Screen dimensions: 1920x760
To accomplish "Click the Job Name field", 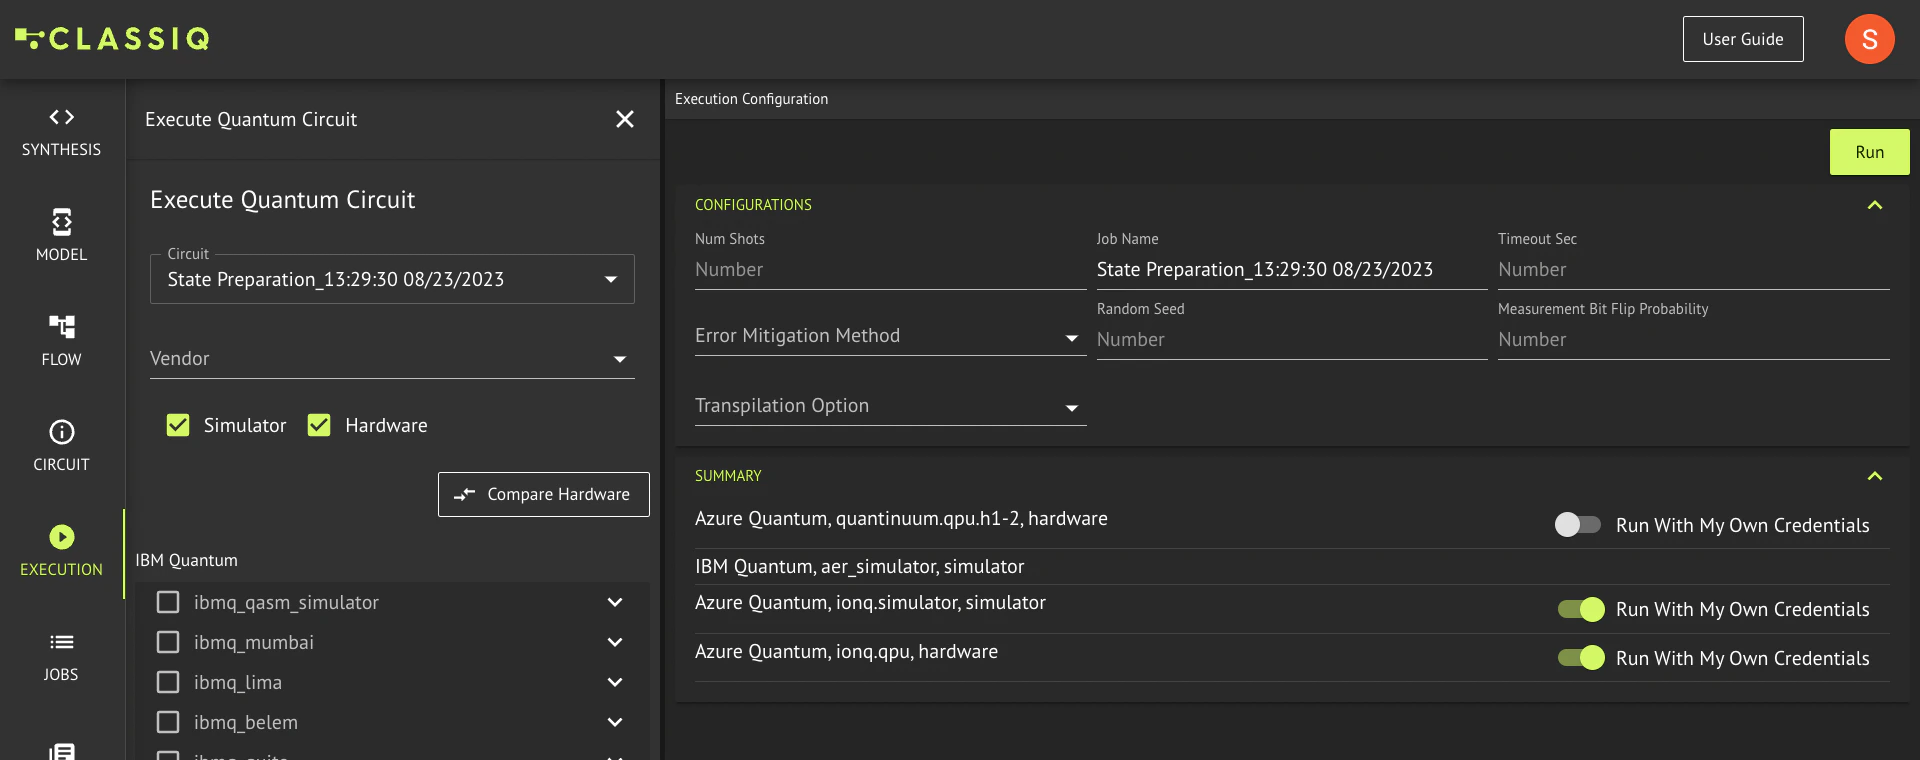I will click(1292, 270).
